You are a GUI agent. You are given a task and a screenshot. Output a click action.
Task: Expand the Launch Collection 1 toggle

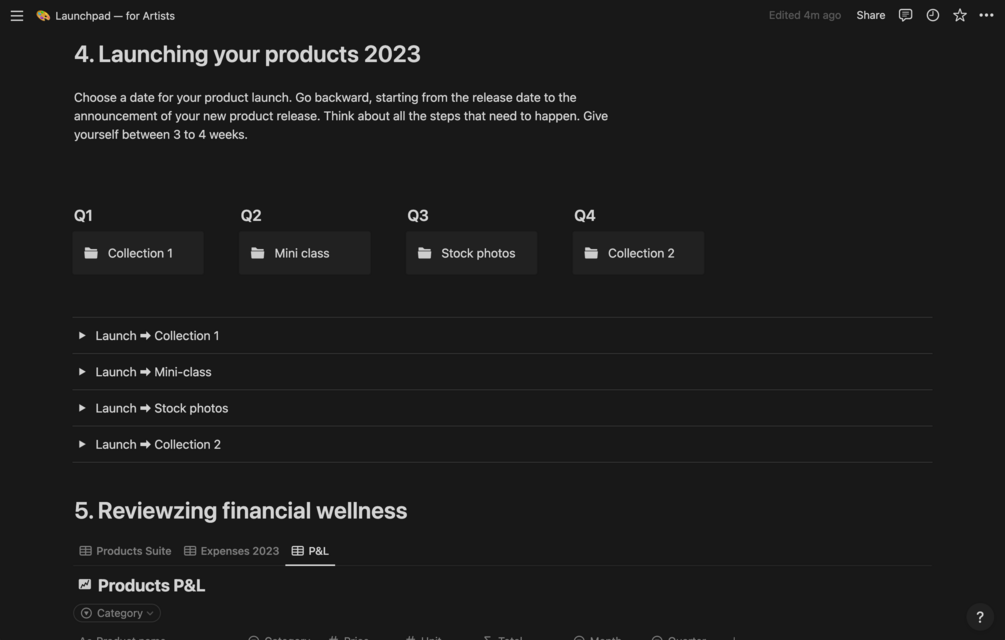click(82, 336)
